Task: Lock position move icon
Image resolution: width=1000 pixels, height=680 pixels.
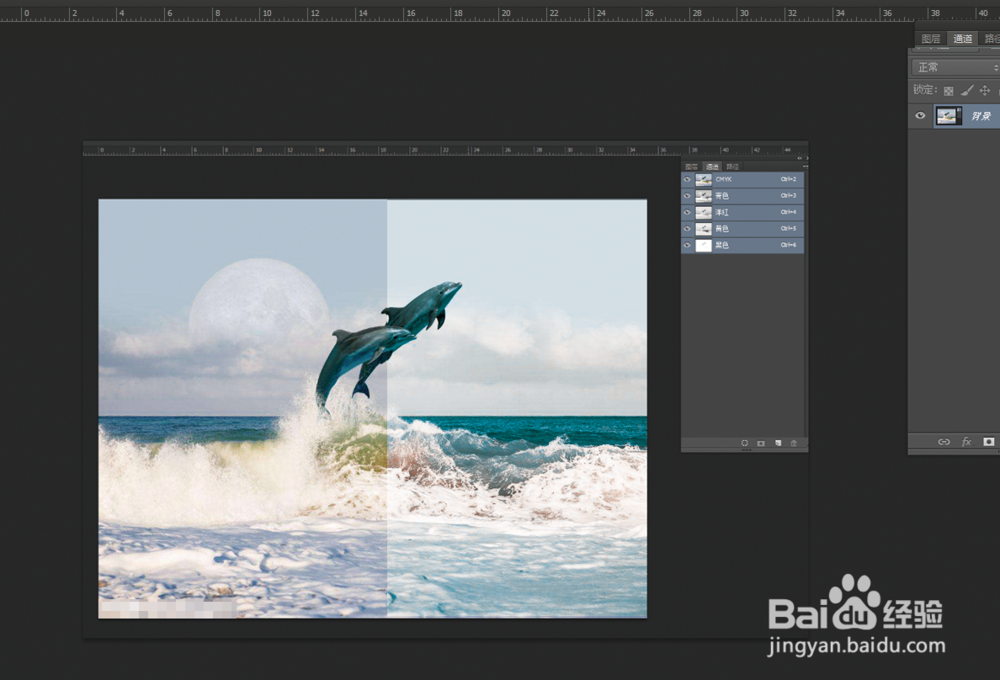Action: pos(985,91)
